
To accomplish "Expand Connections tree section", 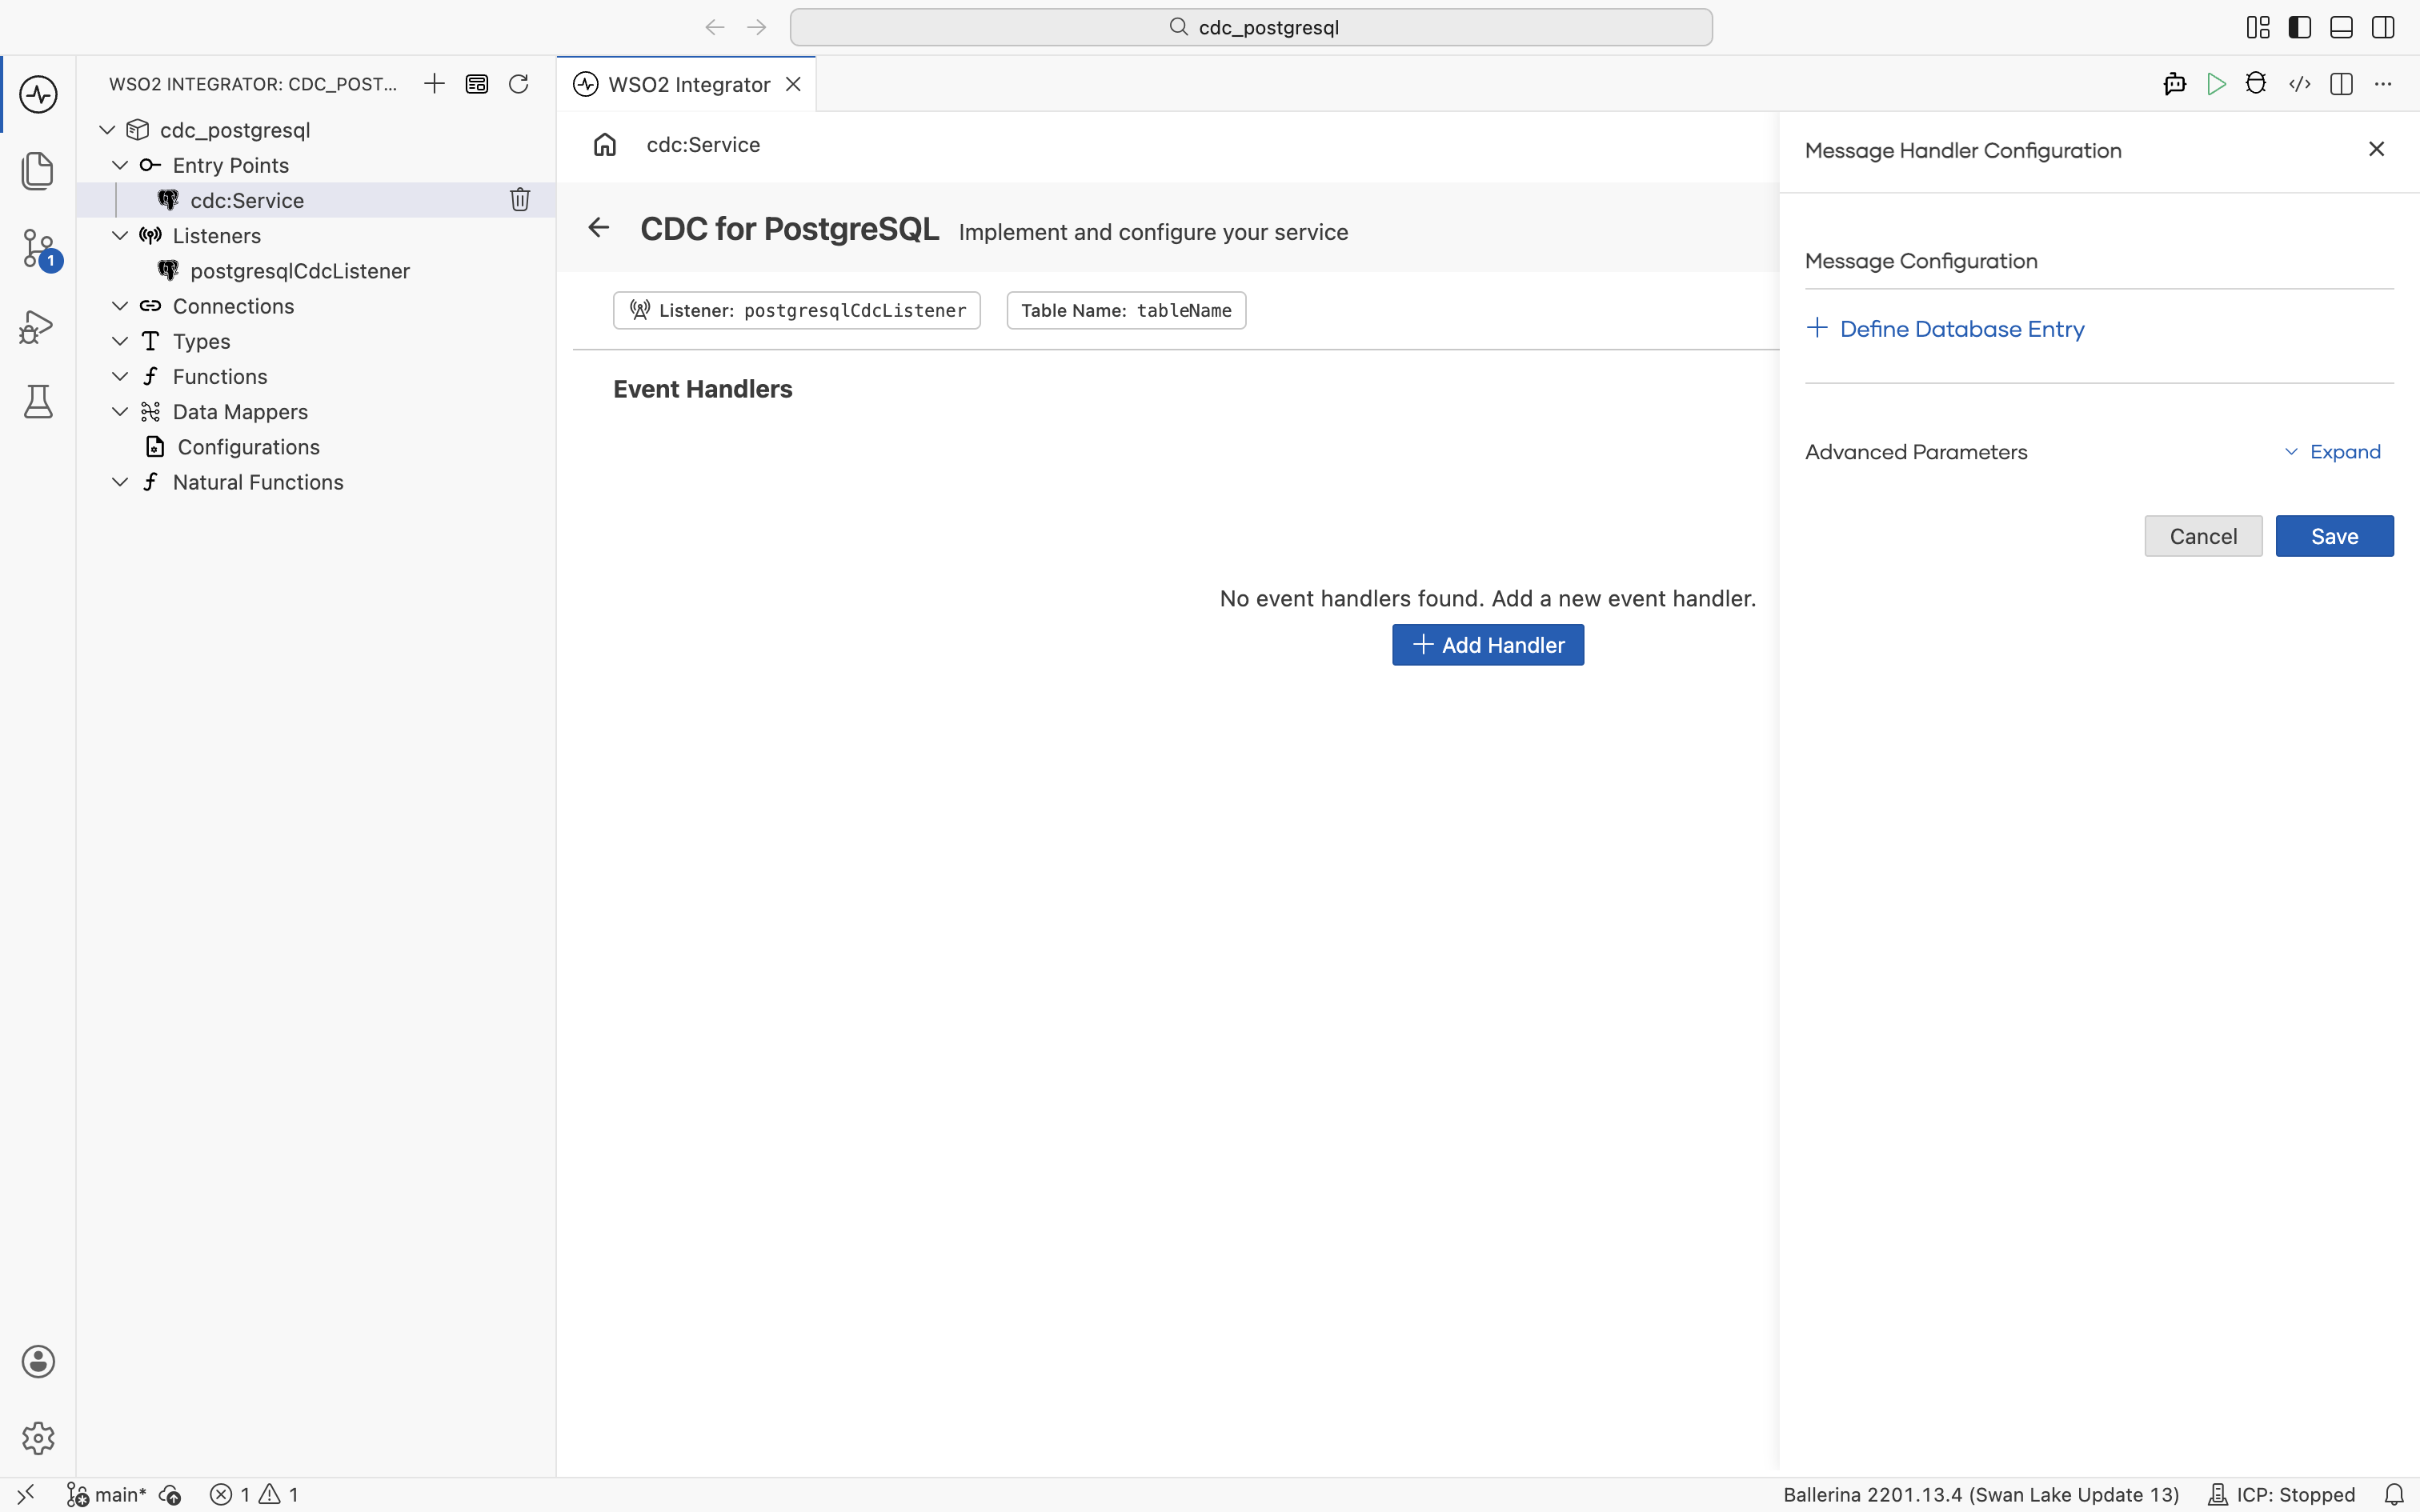I will click(x=120, y=306).
